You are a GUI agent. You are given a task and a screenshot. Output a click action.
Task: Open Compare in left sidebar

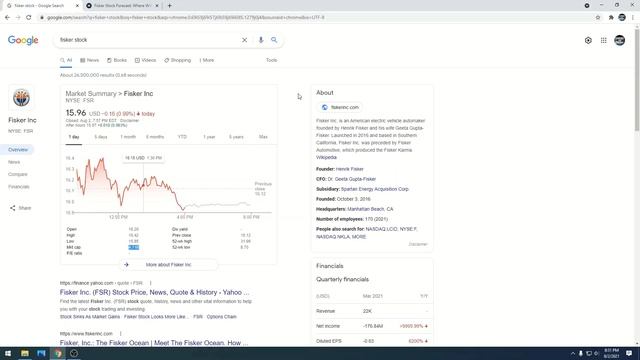click(18, 174)
